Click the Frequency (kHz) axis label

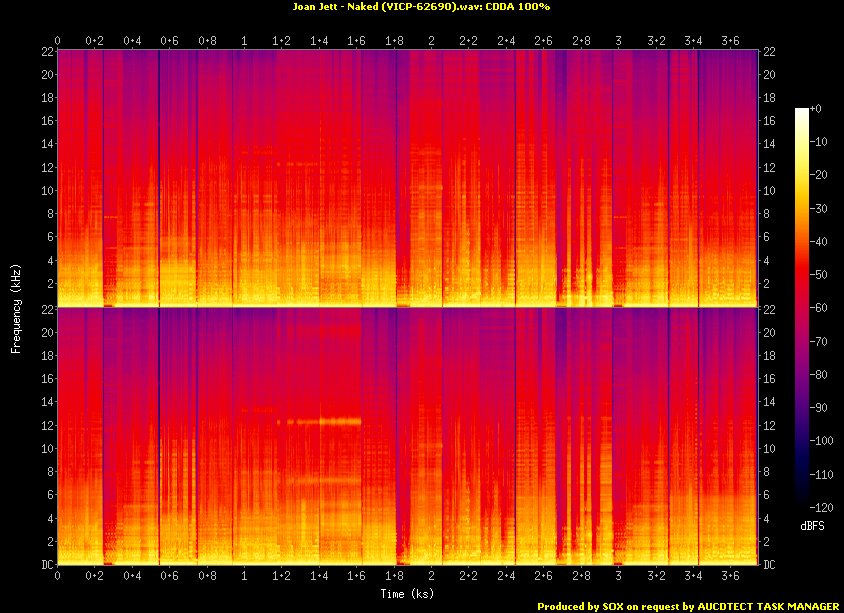tap(16, 307)
